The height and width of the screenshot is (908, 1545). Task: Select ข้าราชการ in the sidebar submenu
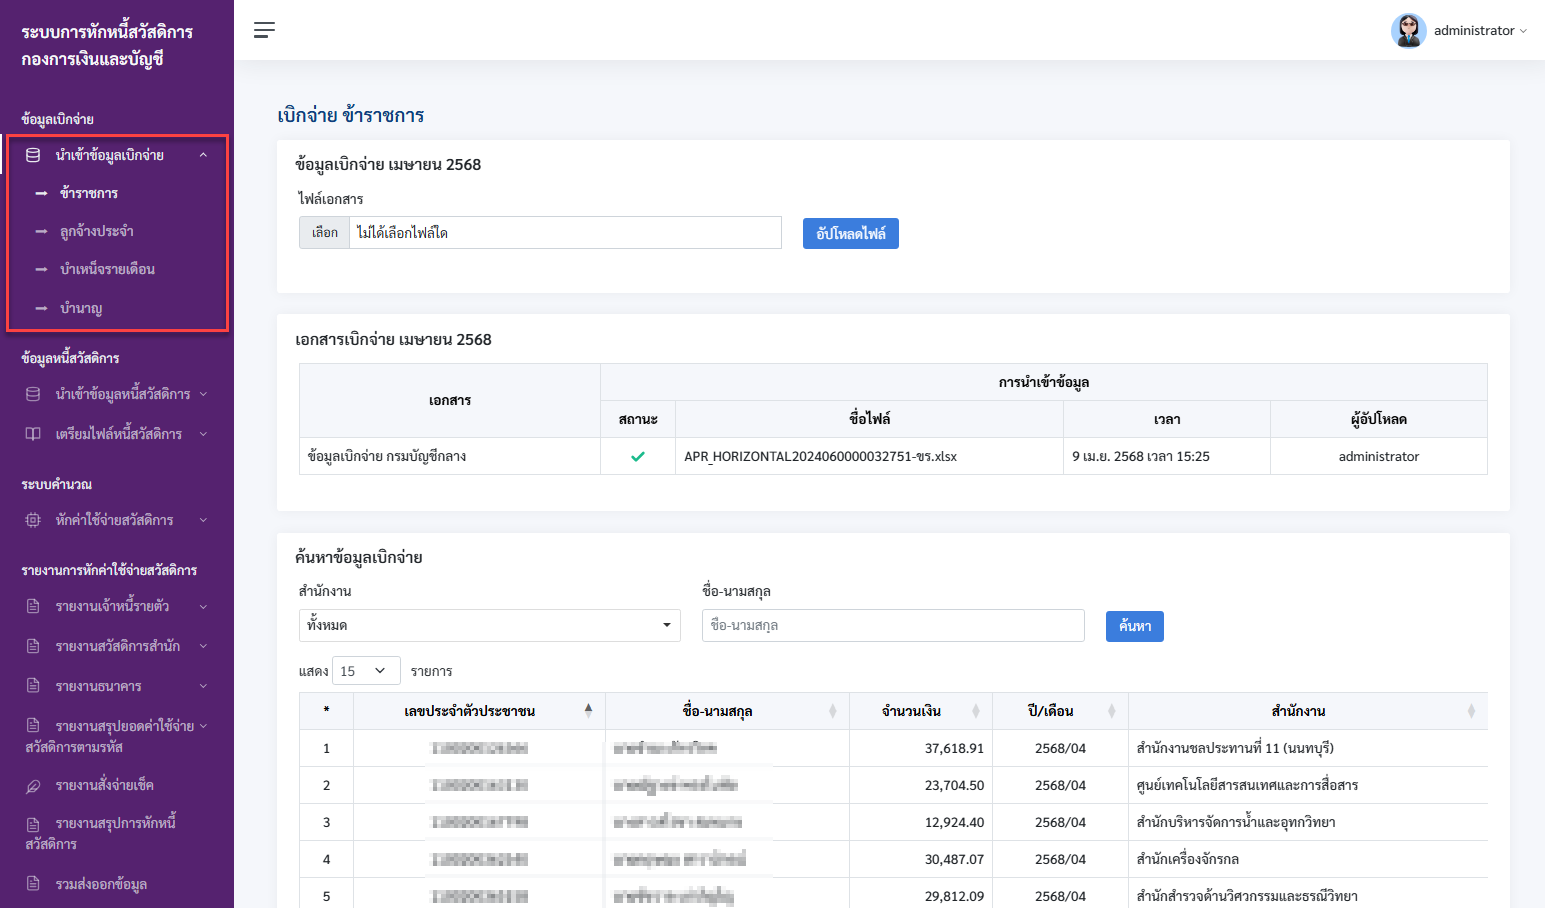pos(89,193)
